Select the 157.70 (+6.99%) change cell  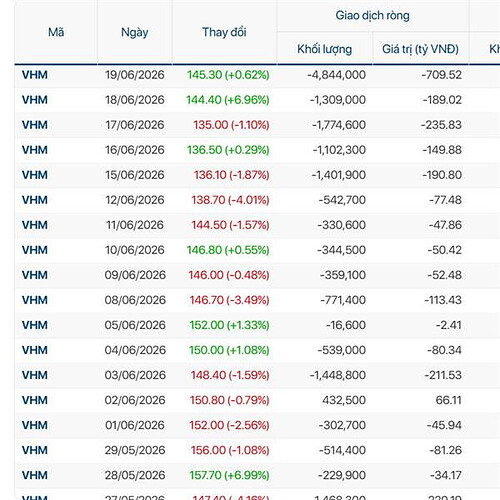click(229, 475)
